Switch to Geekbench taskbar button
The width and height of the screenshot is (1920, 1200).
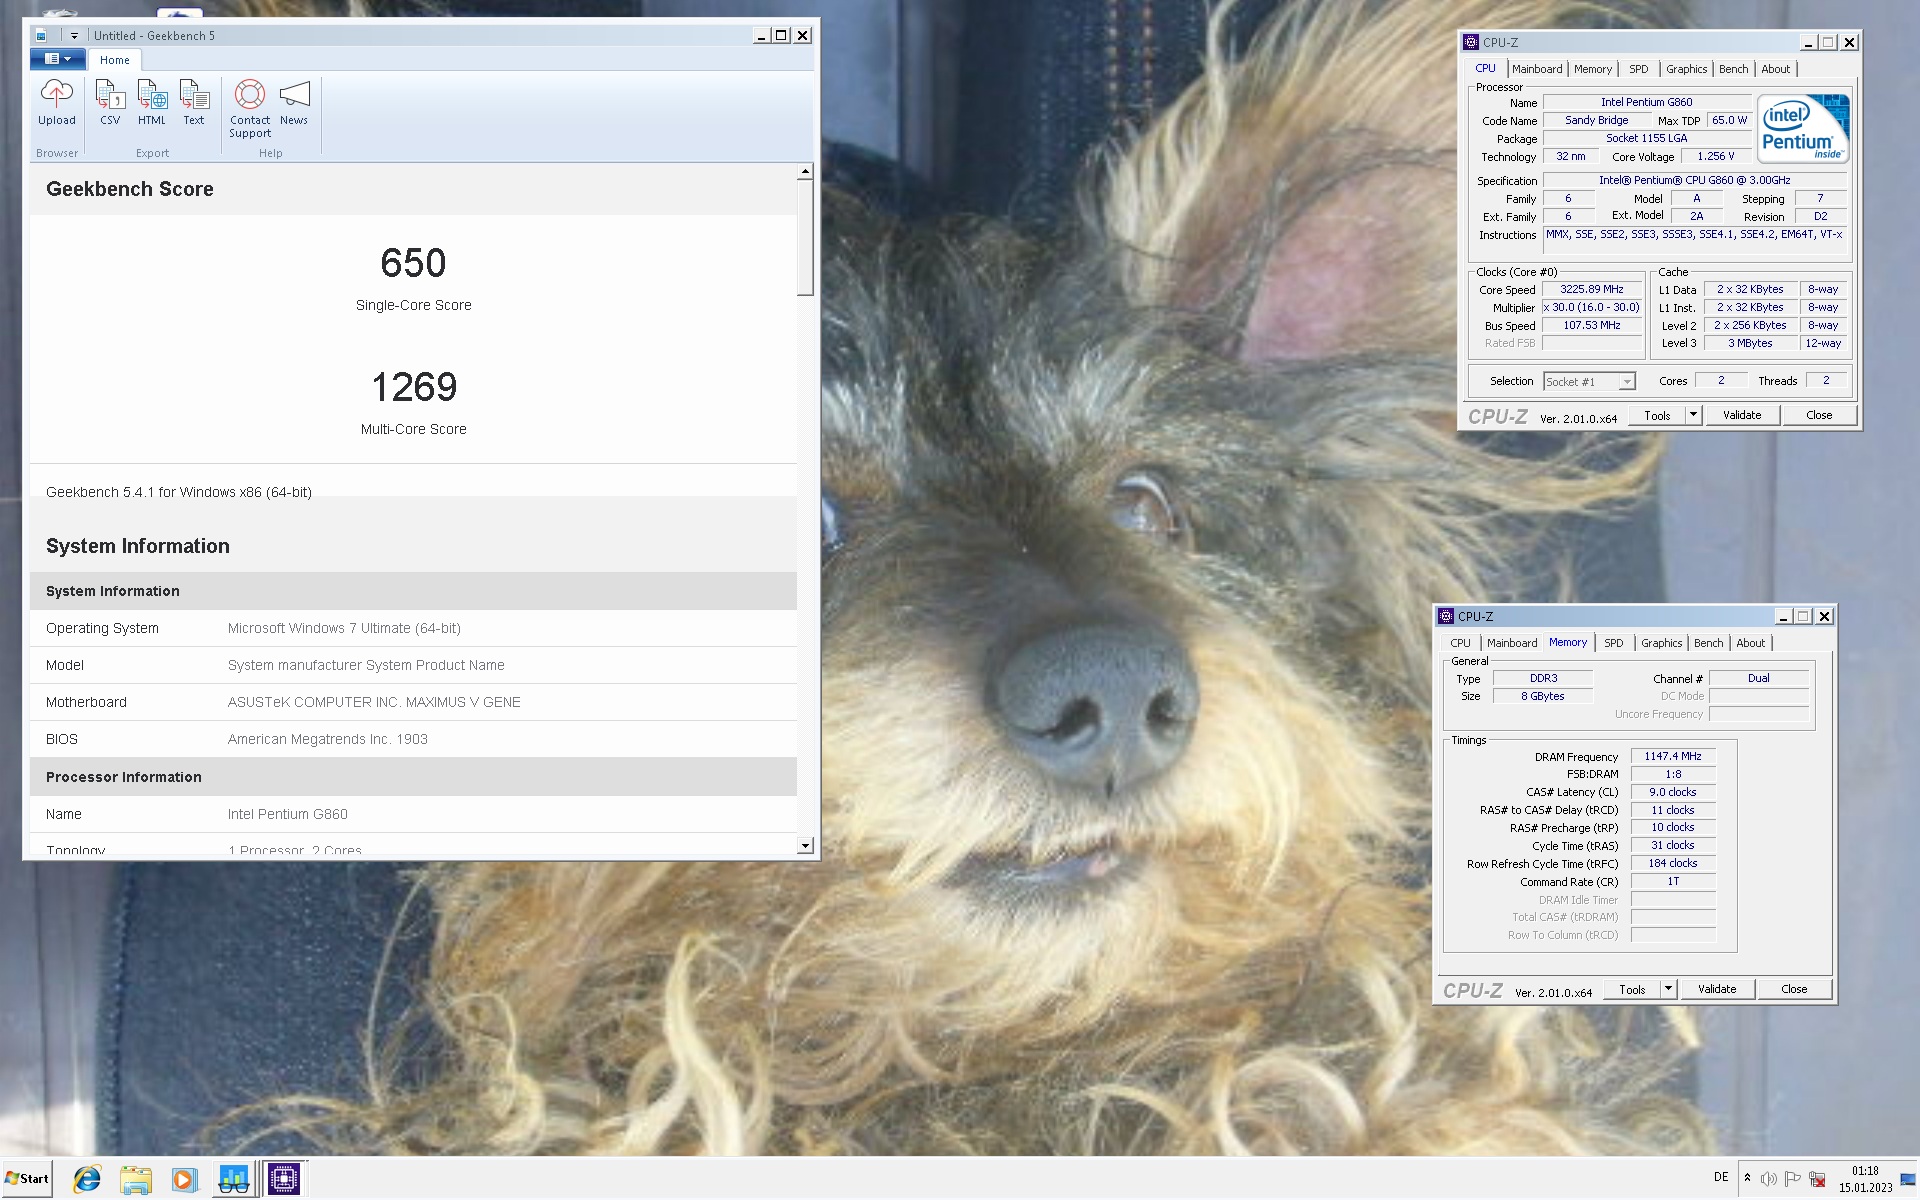(x=233, y=1180)
